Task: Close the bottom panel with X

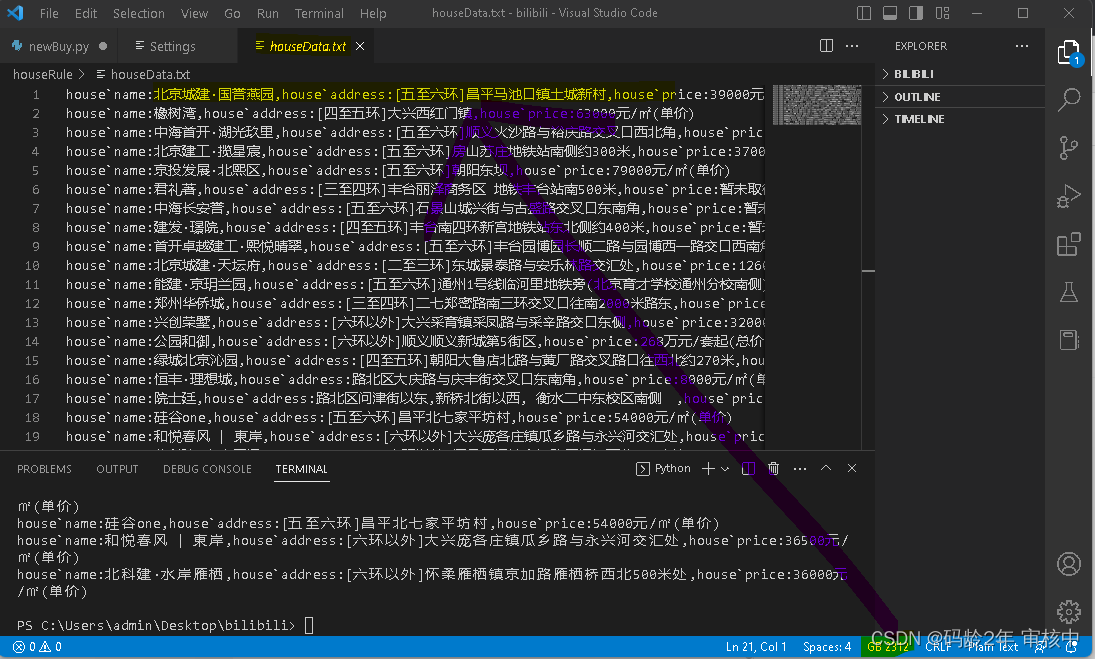Action: tap(852, 468)
